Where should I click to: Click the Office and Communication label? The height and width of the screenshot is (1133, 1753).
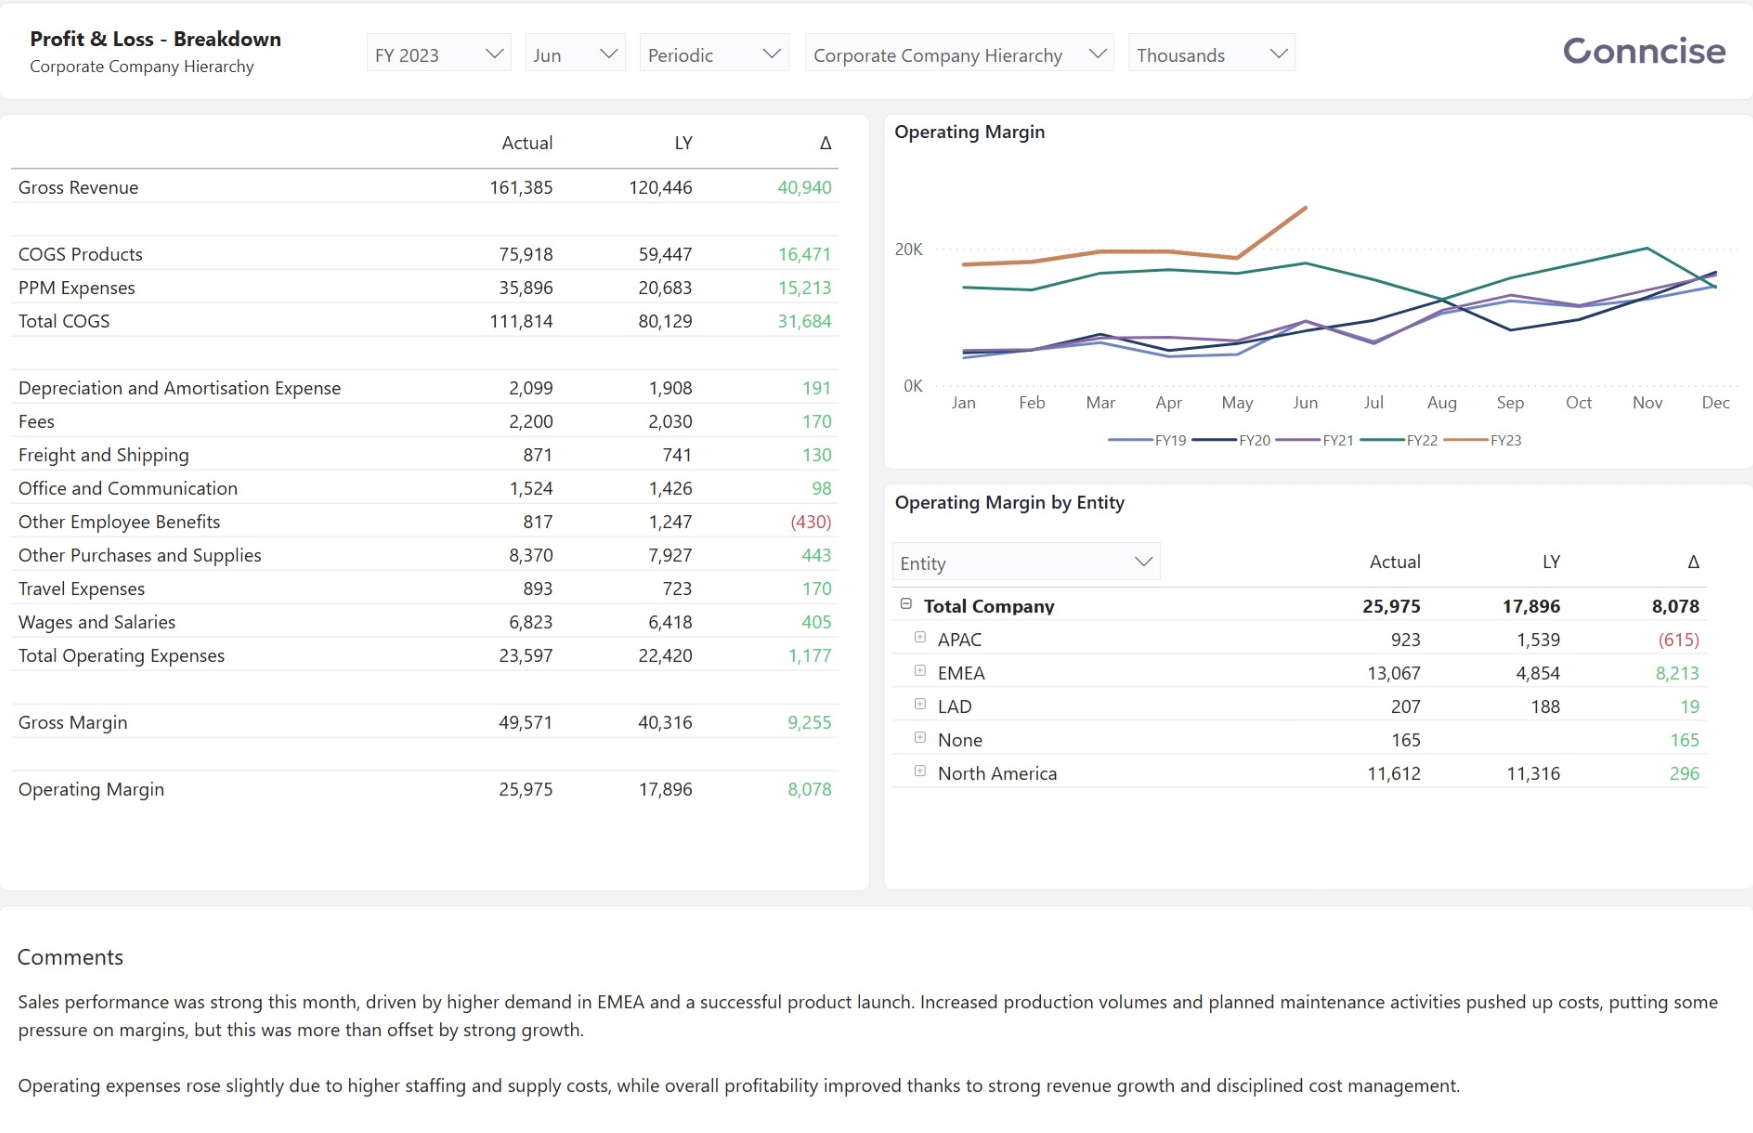pyautogui.click(x=128, y=488)
